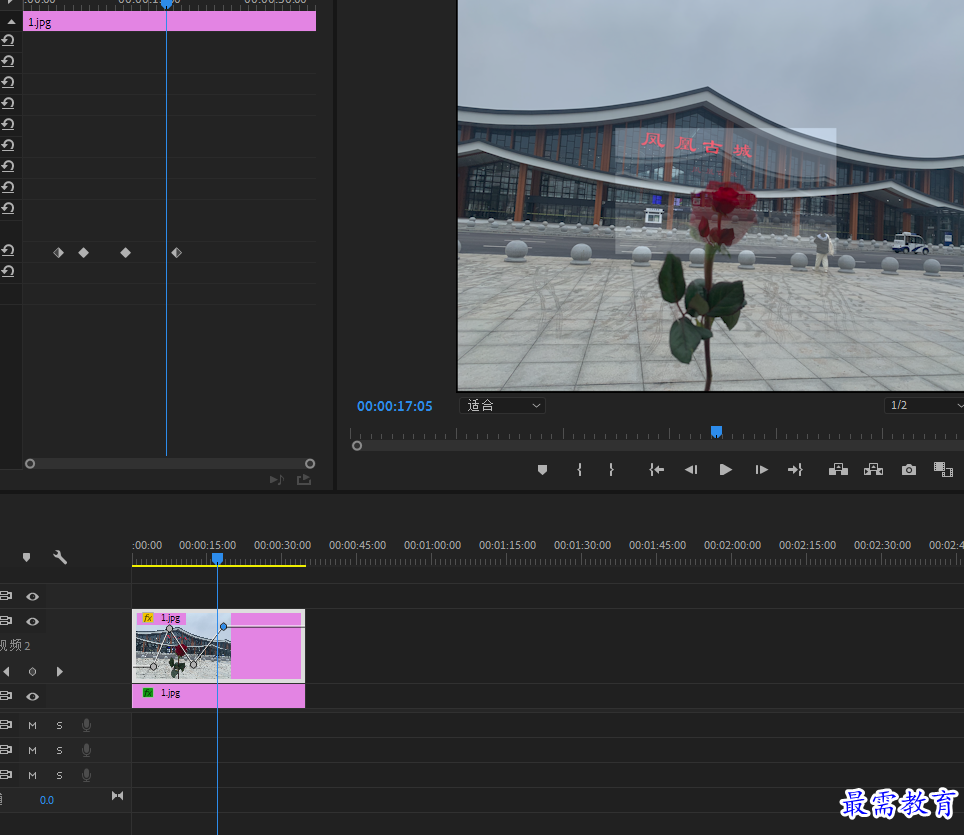
Task: Click 00:01:00:00 on the timeline ruler
Action: pyautogui.click(x=432, y=545)
